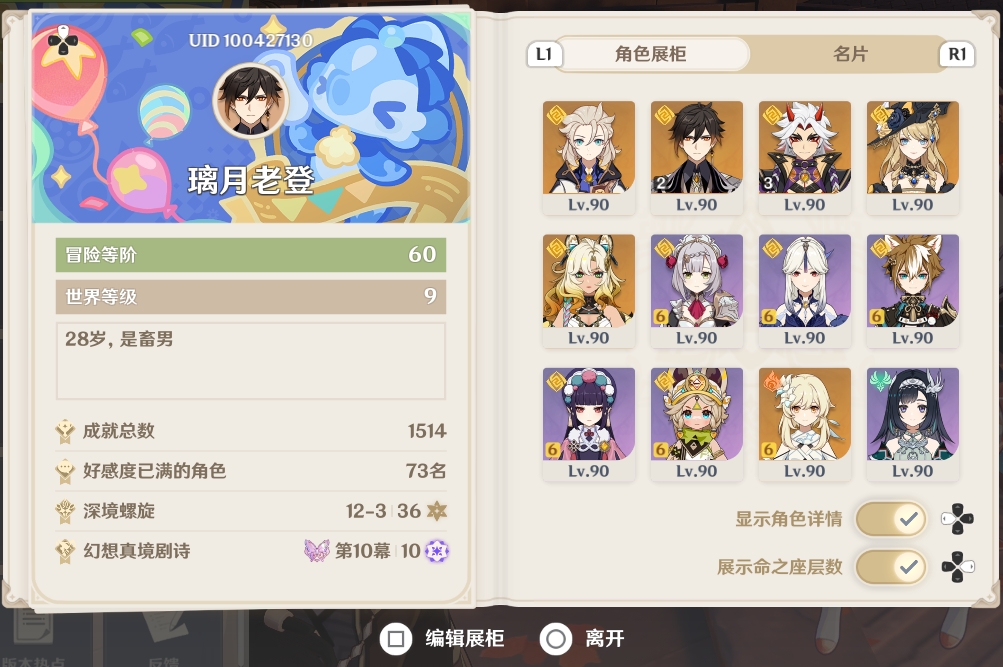This screenshot has height=667, width=1003.
Task: Click the 编辑展柜 text button
Action: click(465, 638)
